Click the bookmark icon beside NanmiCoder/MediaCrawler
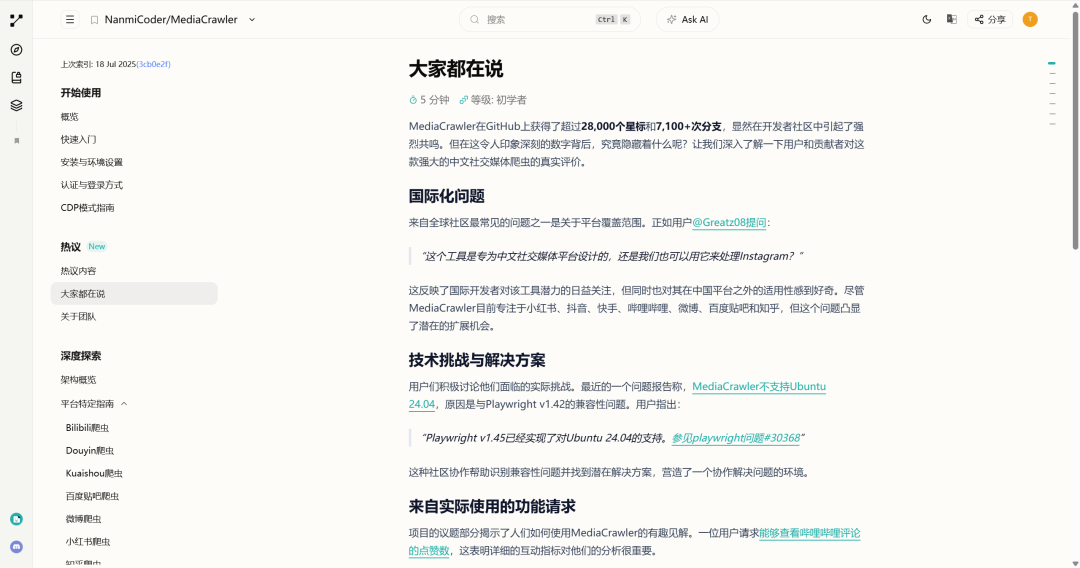The width and height of the screenshot is (1080, 568). (94, 20)
